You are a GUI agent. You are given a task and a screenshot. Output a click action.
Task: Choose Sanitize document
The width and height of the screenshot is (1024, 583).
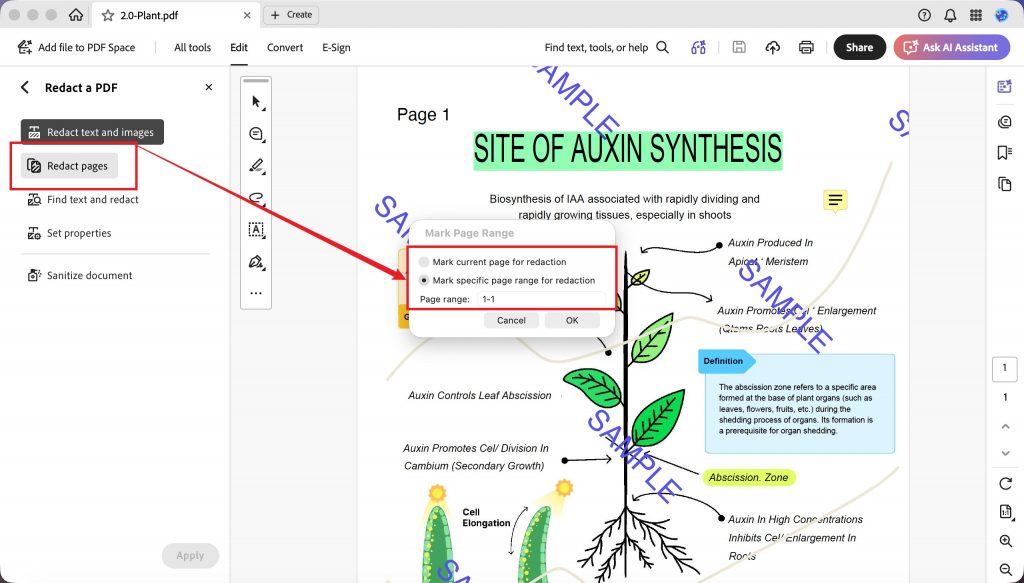(x=80, y=276)
